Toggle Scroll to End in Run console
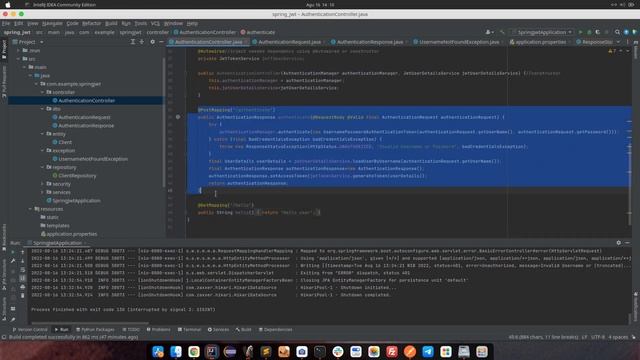This screenshot has height=360, width=640. (22, 278)
